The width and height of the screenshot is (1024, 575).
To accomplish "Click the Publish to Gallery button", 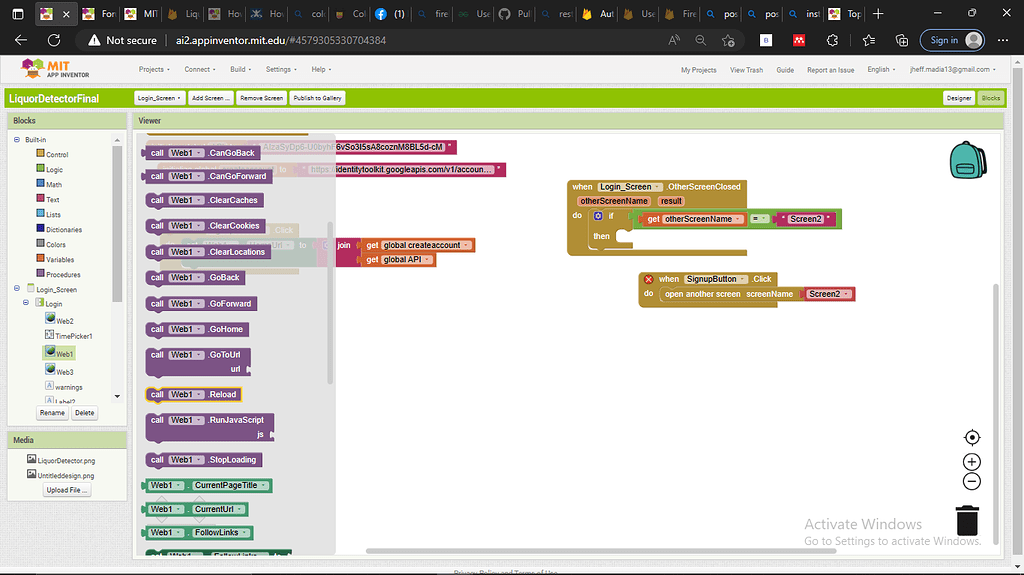I will [x=317, y=98].
